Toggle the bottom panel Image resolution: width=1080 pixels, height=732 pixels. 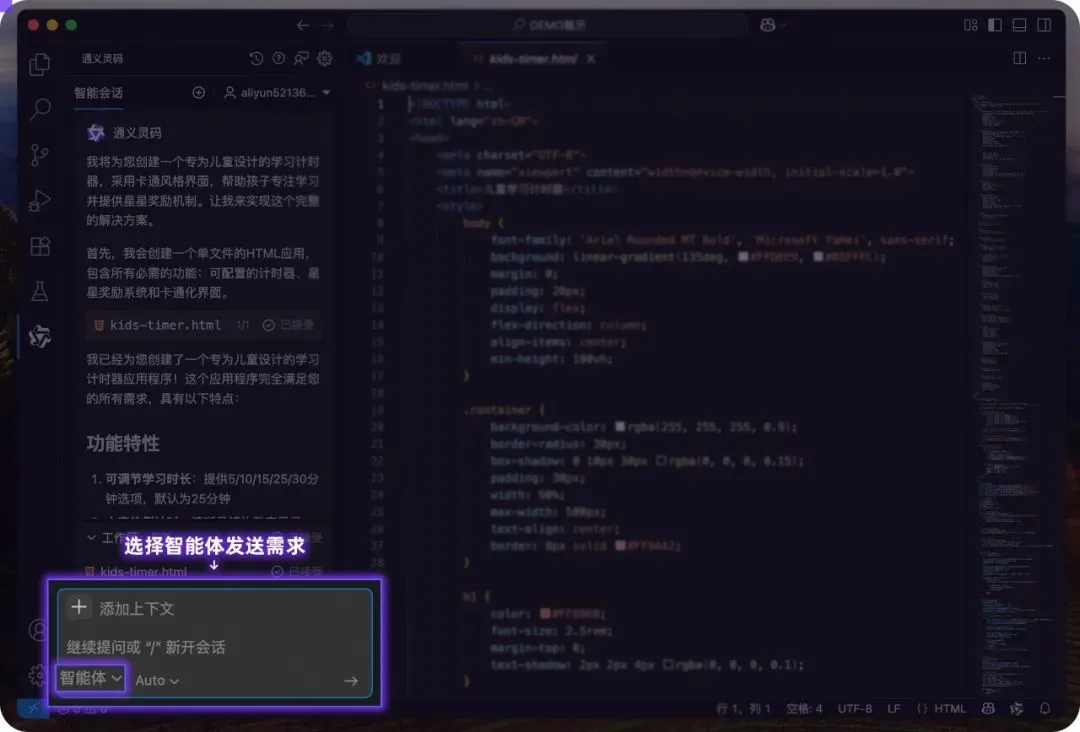click(x=1020, y=25)
